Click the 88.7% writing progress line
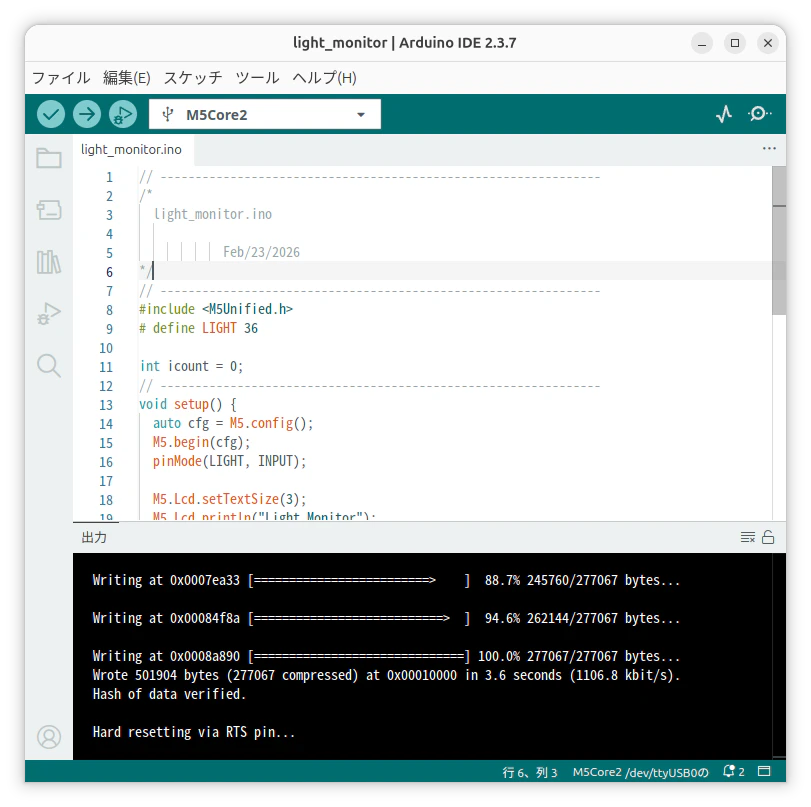The width and height of the screenshot is (811, 807). [x=386, y=580]
